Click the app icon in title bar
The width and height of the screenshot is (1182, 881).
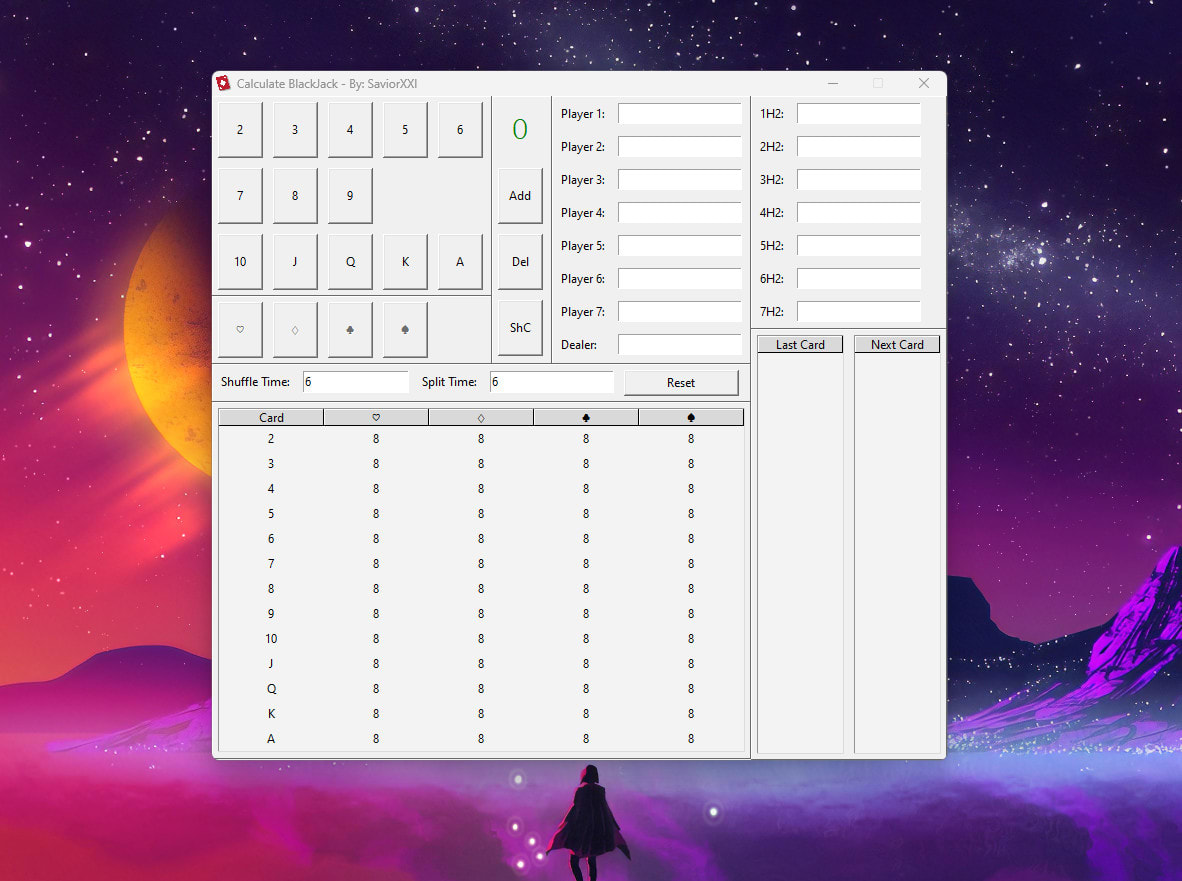[223, 83]
